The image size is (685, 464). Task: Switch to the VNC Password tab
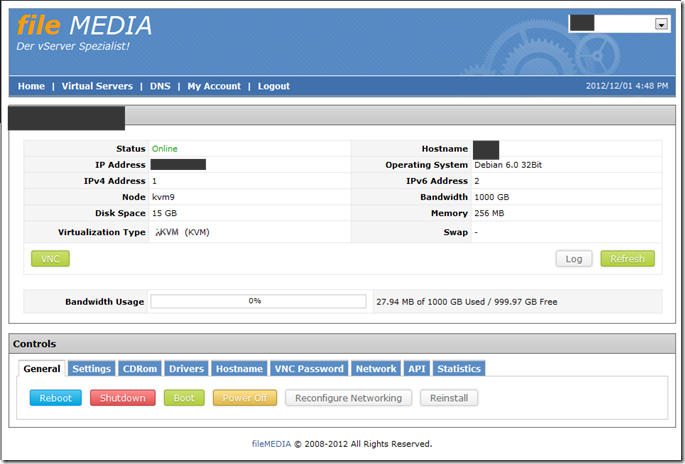point(309,369)
